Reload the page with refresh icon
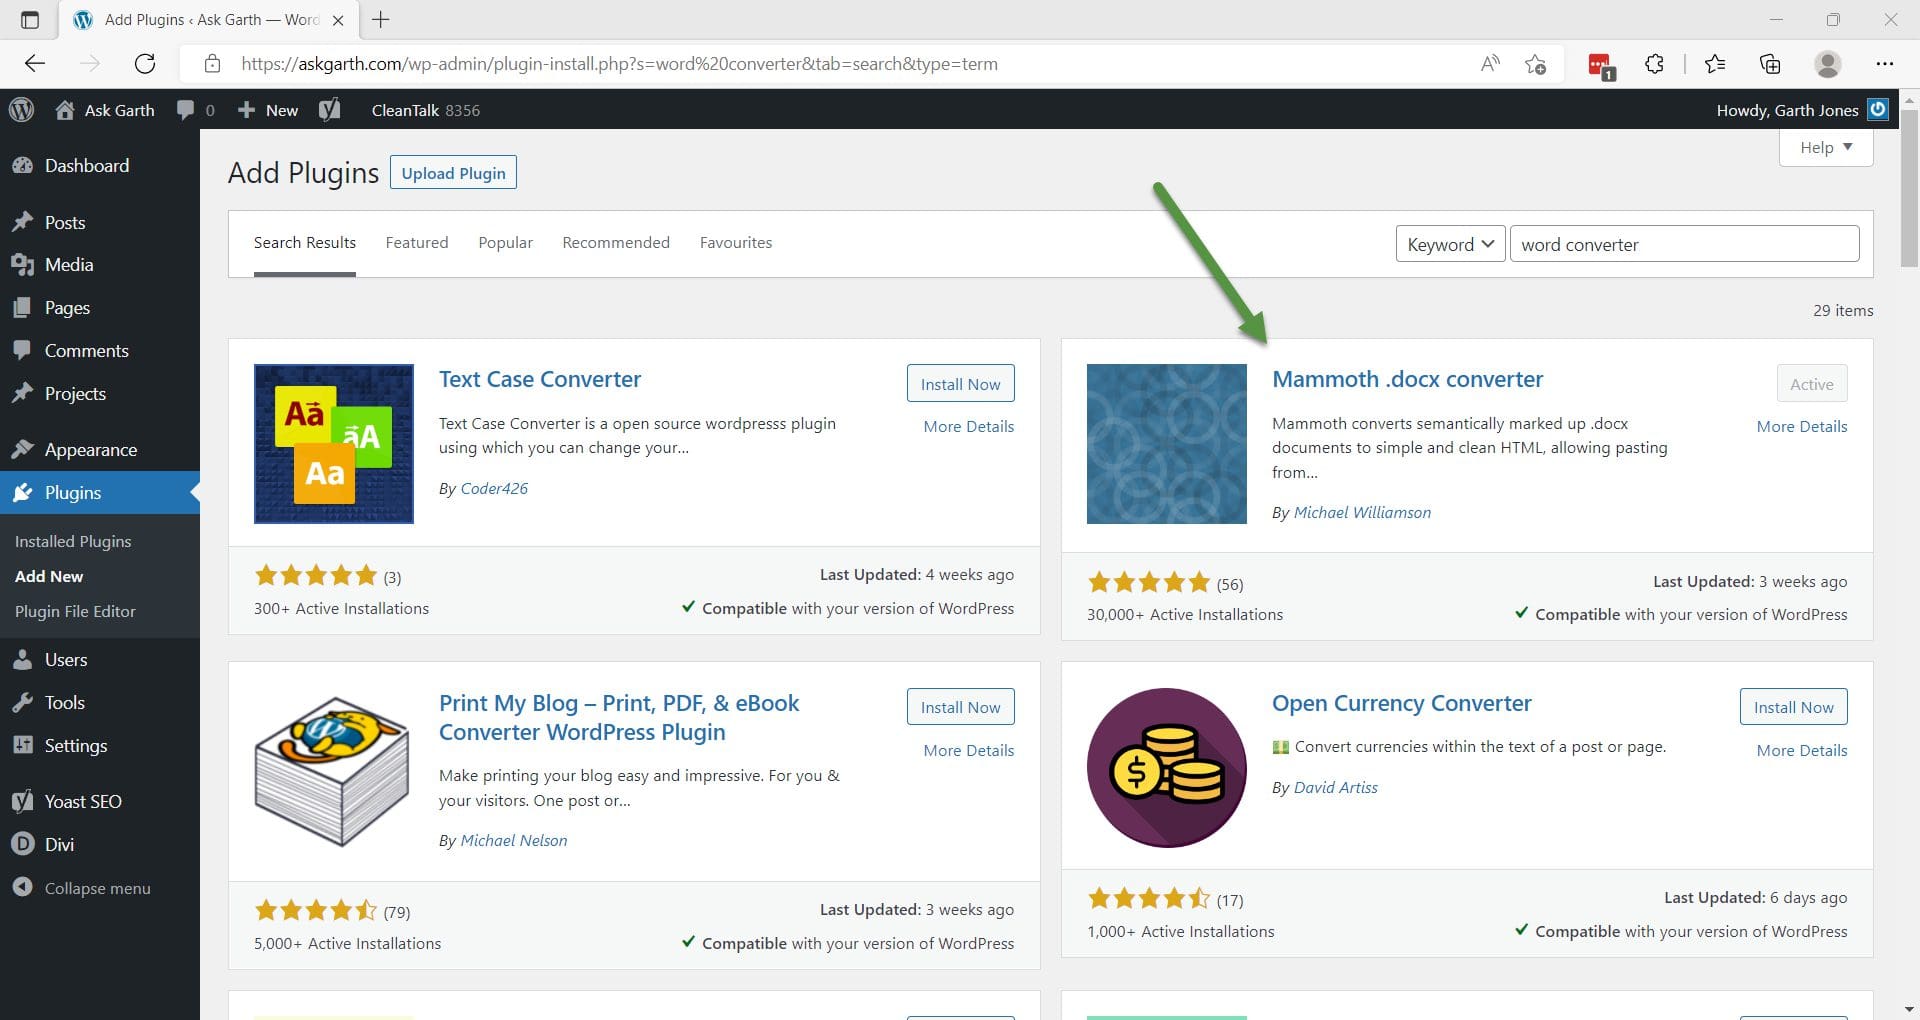Image resolution: width=1920 pixels, height=1020 pixels. click(x=145, y=64)
